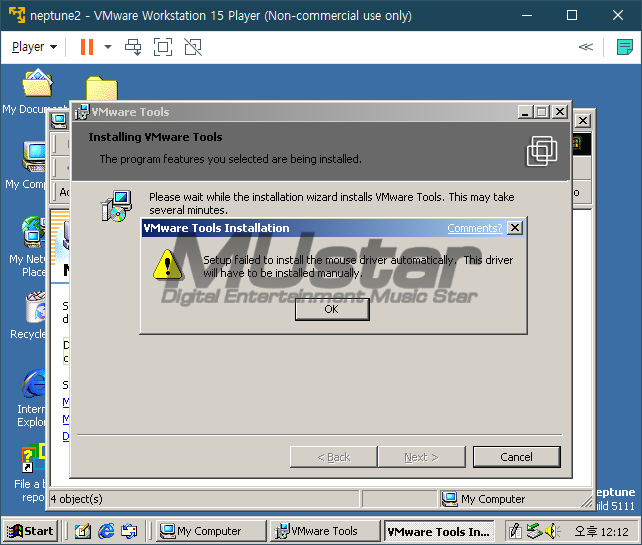Click the third Quick Launch icon

click(x=129, y=531)
